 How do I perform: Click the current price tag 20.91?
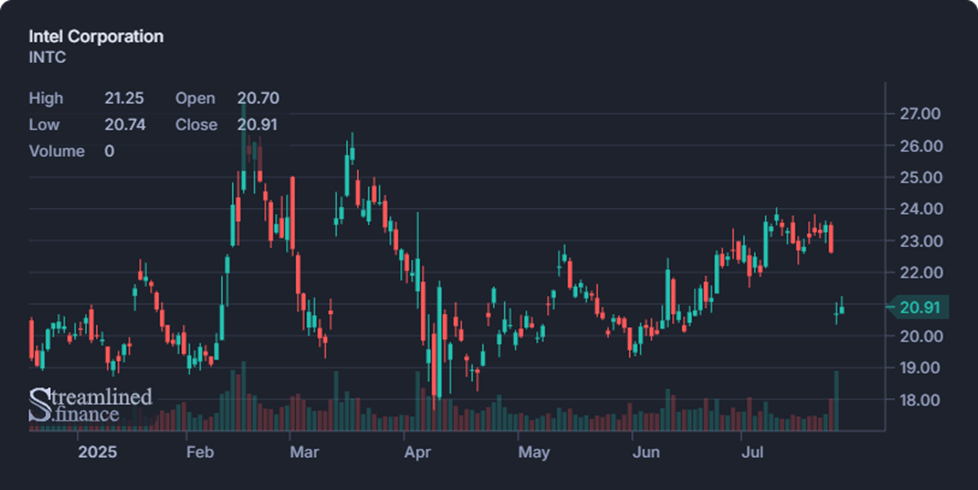pyautogui.click(x=920, y=307)
